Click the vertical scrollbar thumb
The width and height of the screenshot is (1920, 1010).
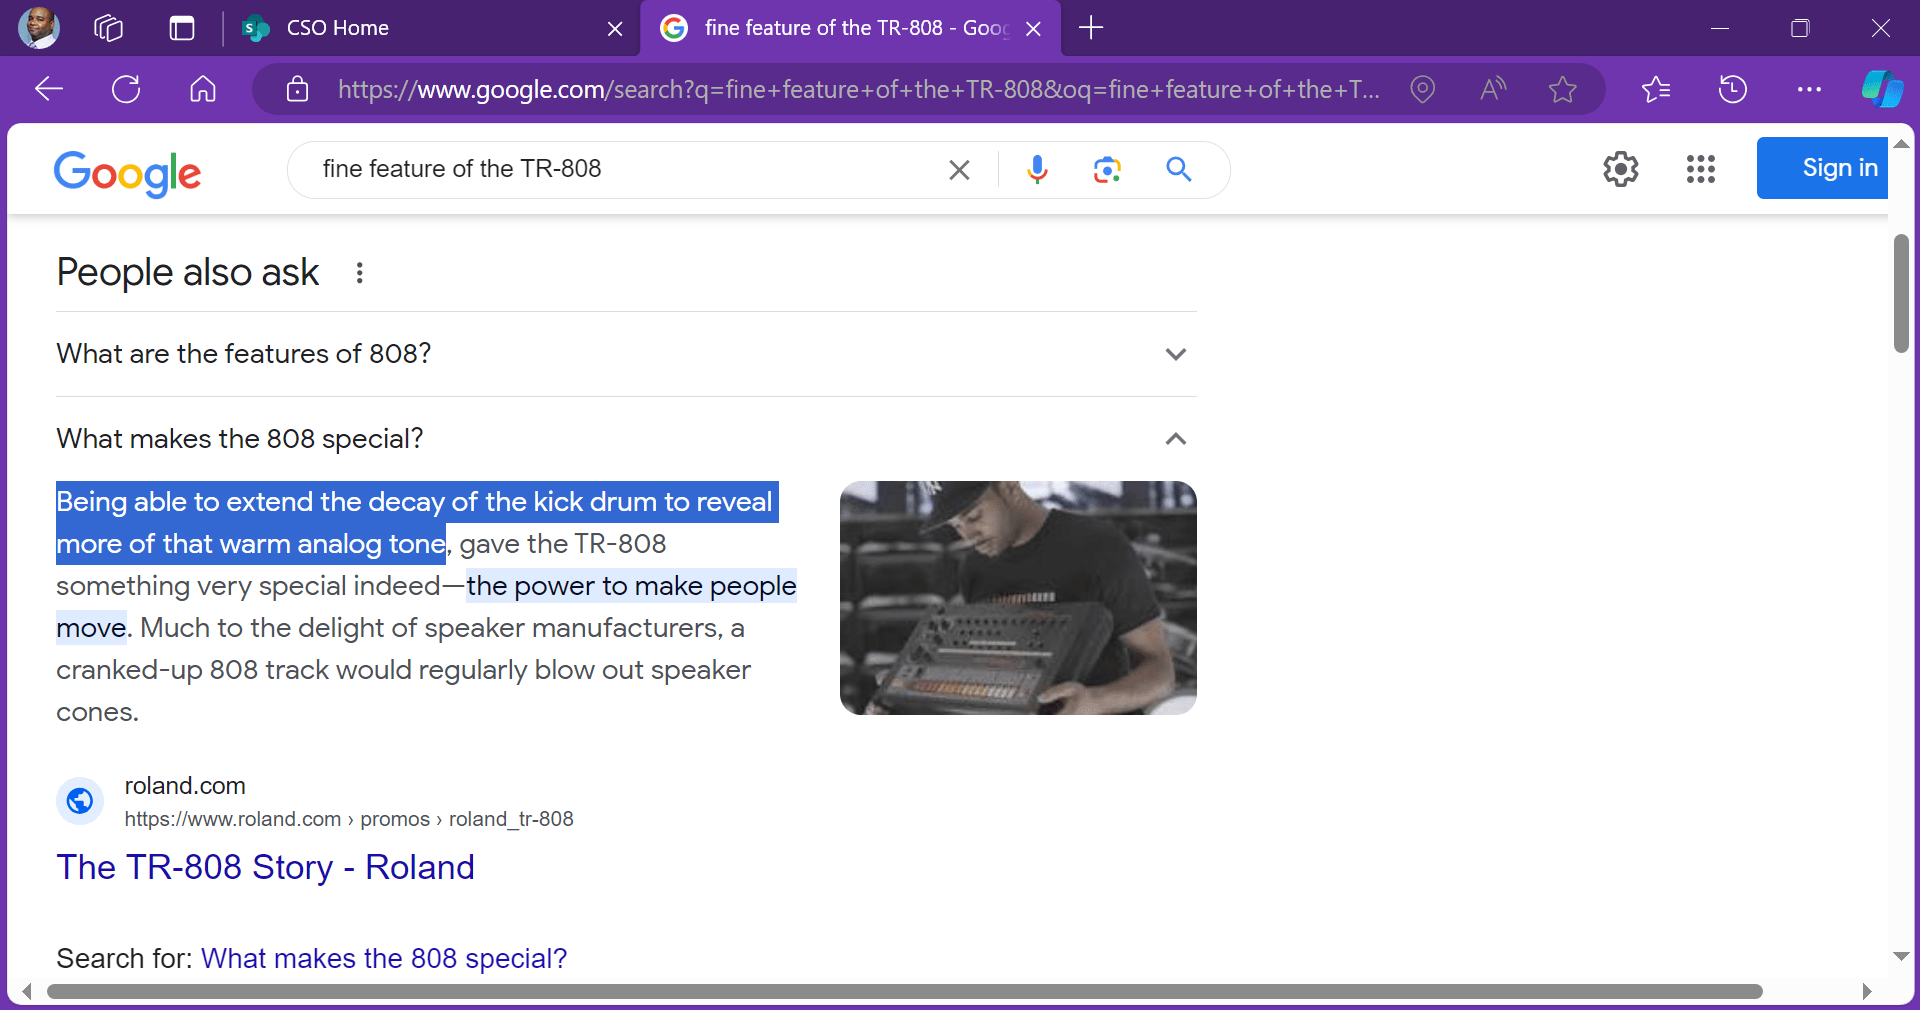tap(1901, 293)
